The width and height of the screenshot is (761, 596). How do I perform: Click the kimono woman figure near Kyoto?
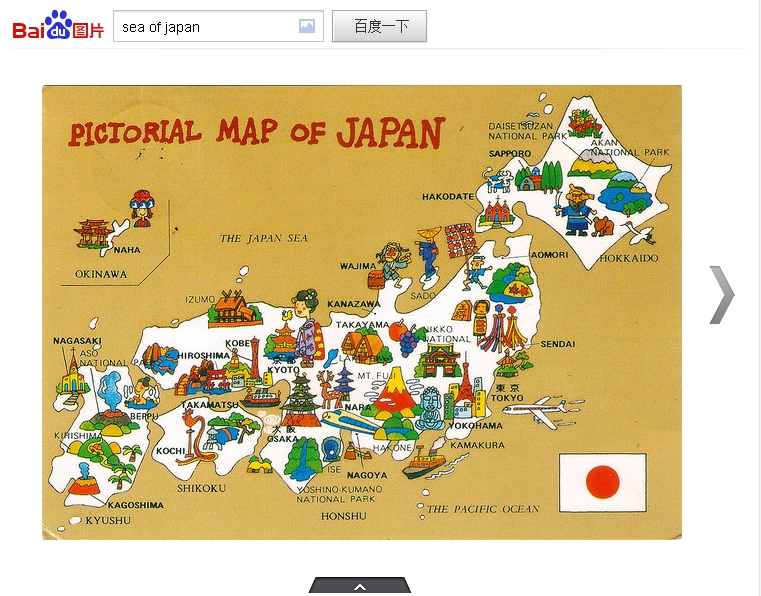coord(307,325)
